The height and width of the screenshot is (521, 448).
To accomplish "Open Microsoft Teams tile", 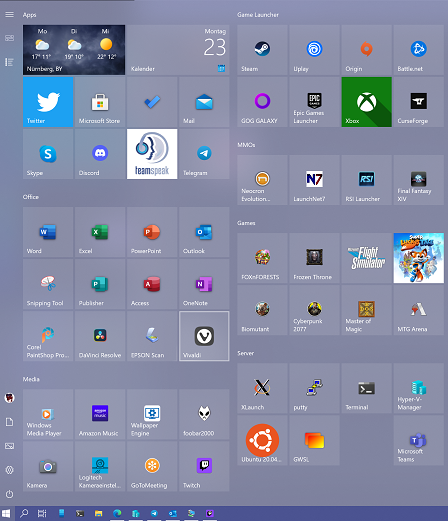I will 418,440.
